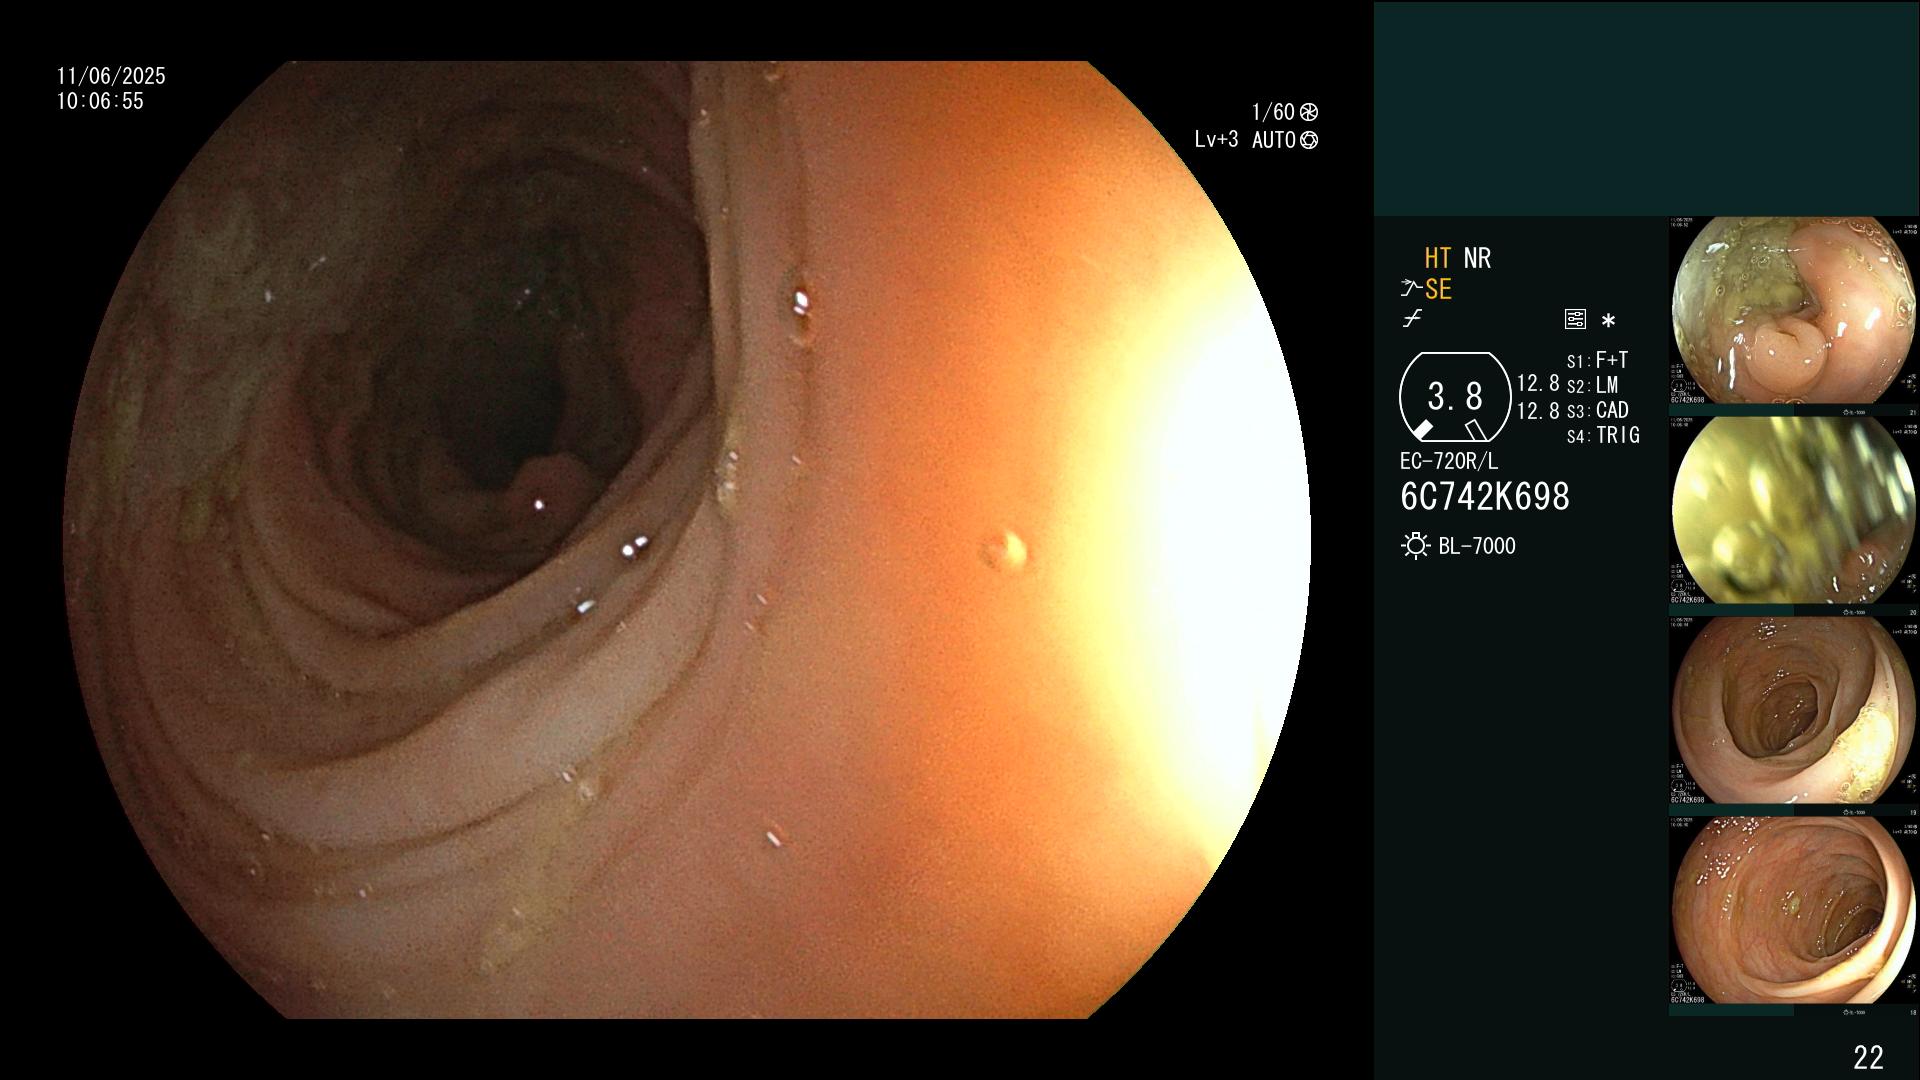Click the scope tip diagram showing 3.8
The width and height of the screenshot is (1920, 1080).
(x=1455, y=397)
